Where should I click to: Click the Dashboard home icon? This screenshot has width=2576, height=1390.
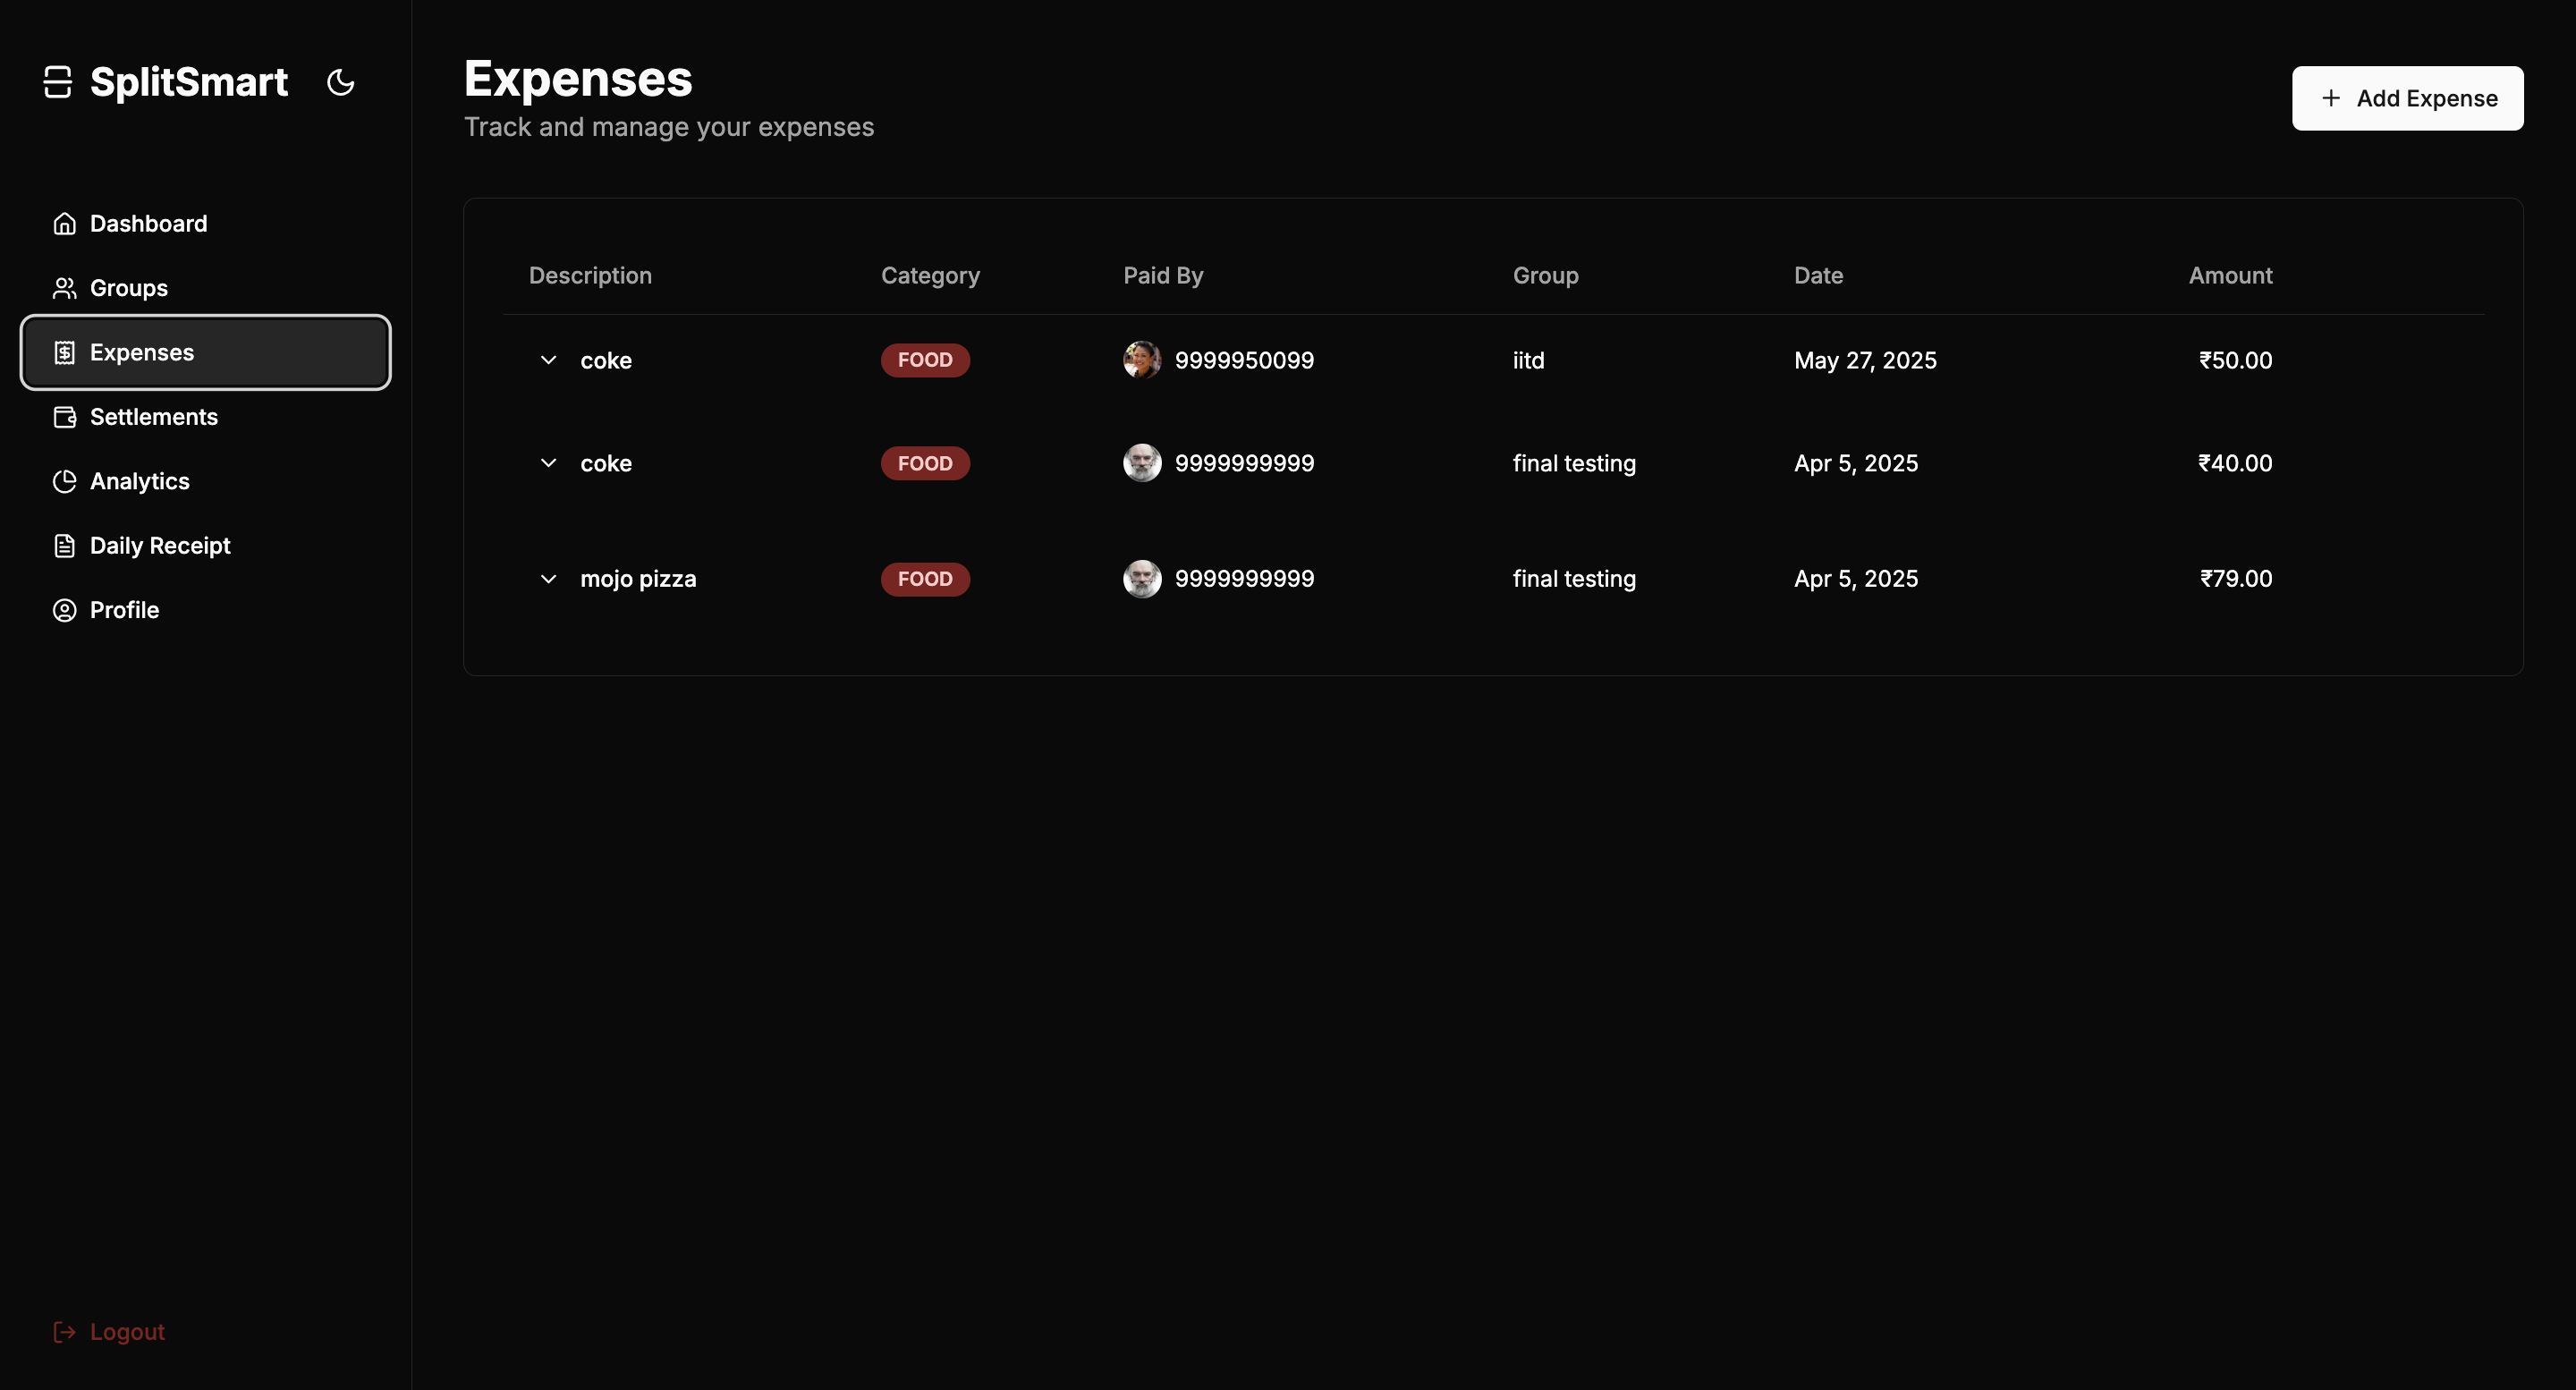point(64,223)
